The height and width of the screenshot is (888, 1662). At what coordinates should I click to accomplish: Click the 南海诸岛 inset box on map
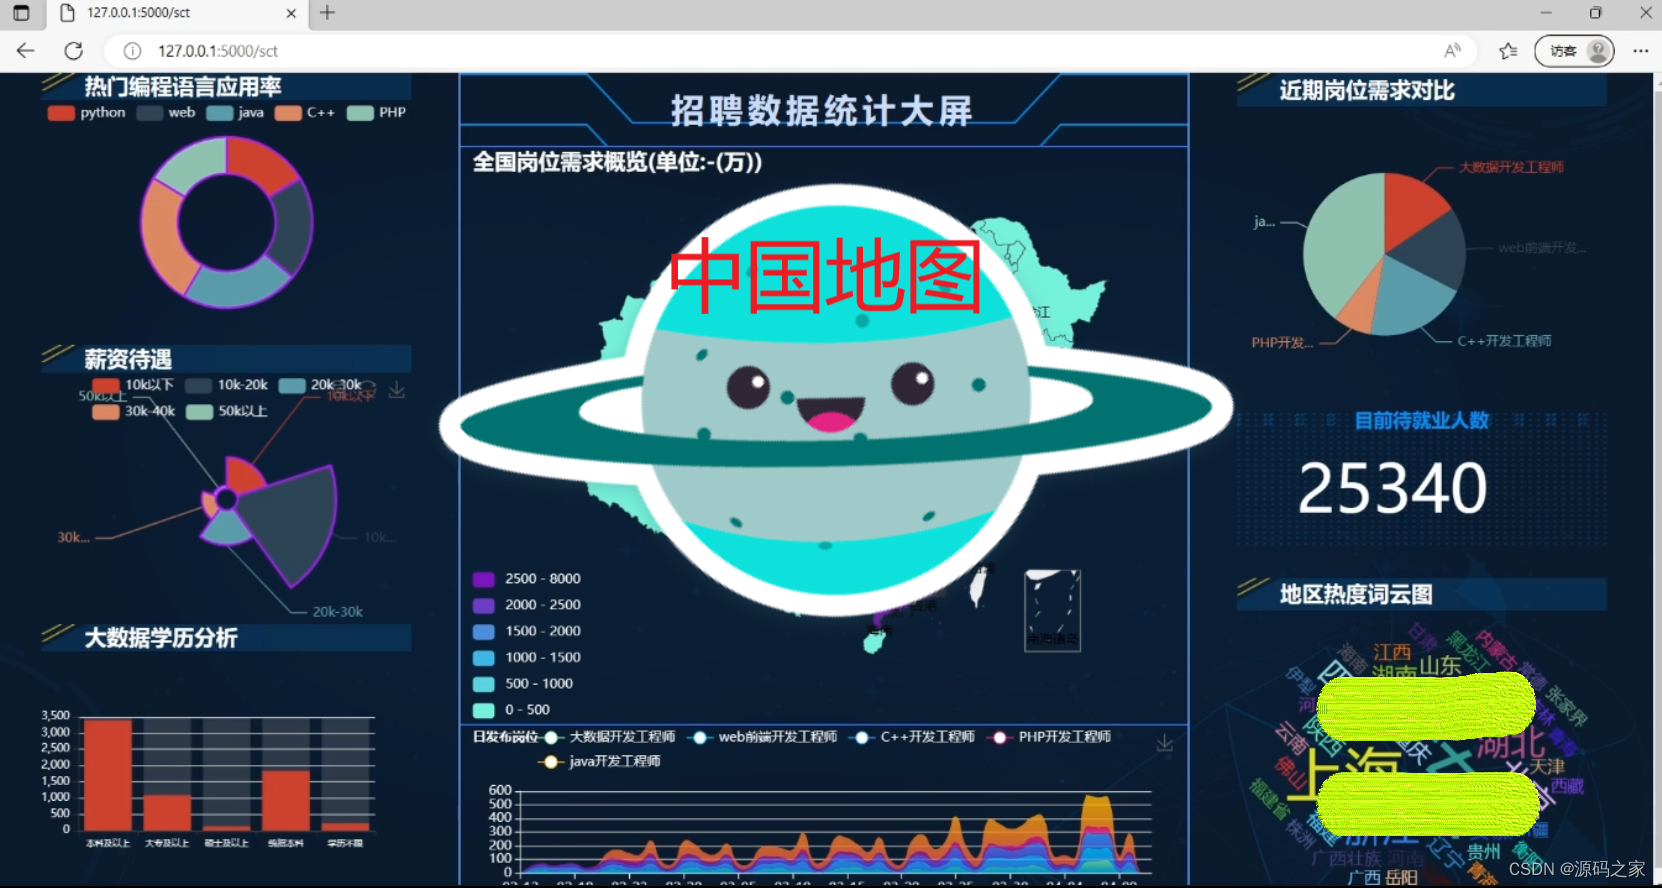(1053, 610)
